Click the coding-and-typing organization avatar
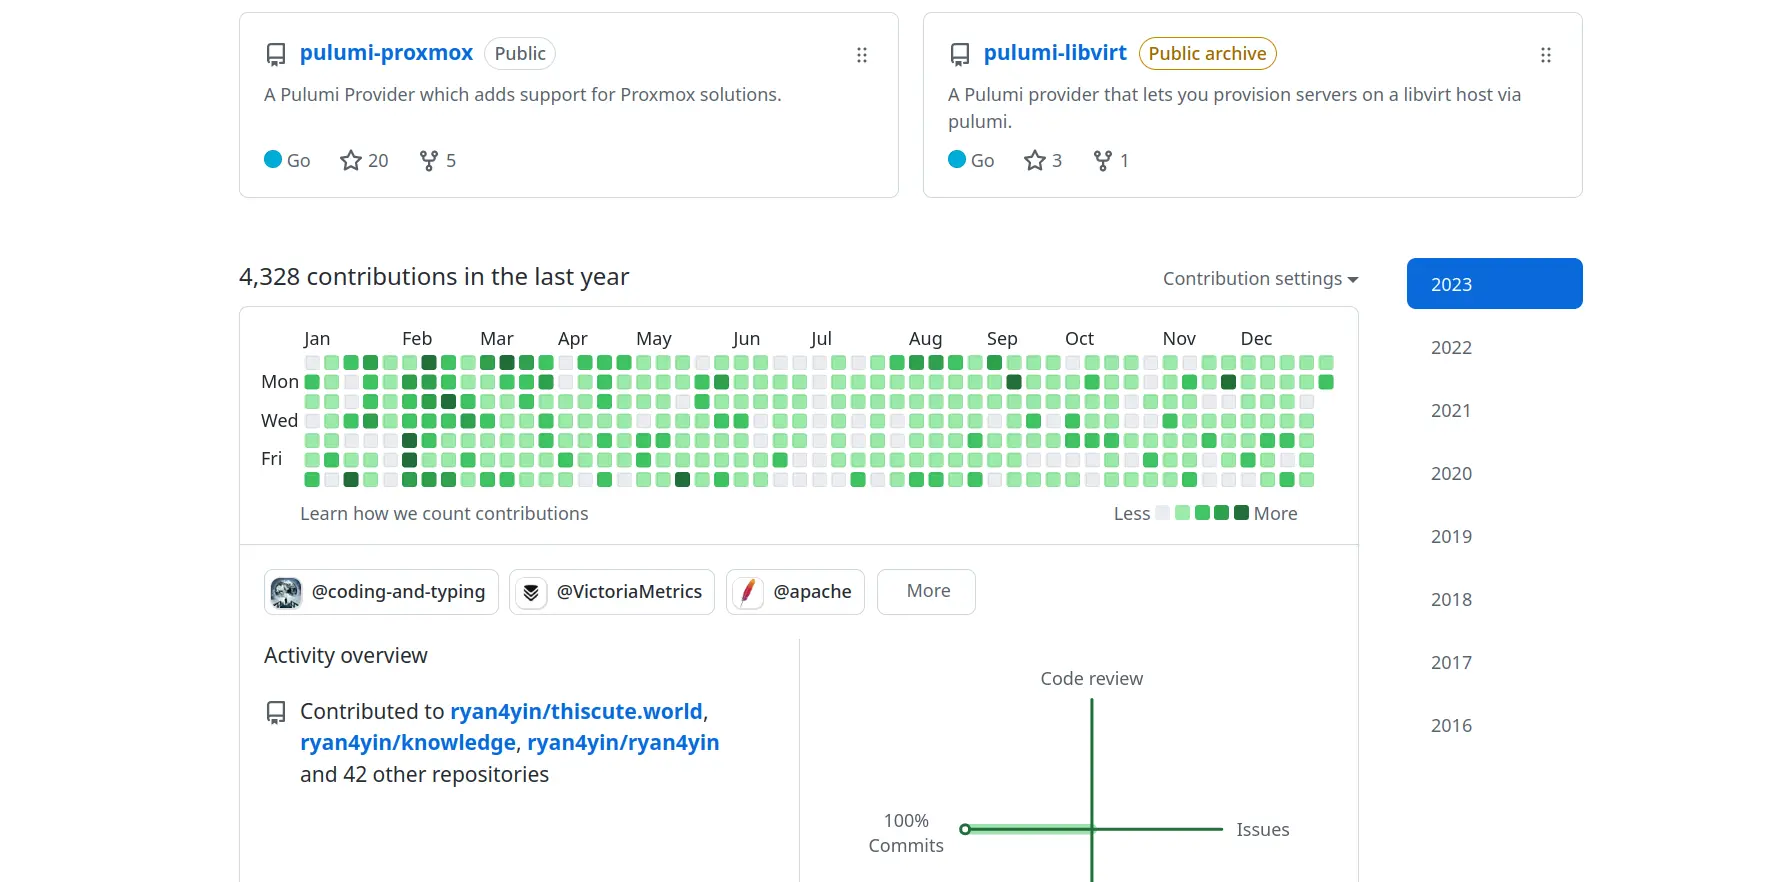The height and width of the screenshot is (882, 1772). click(287, 592)
